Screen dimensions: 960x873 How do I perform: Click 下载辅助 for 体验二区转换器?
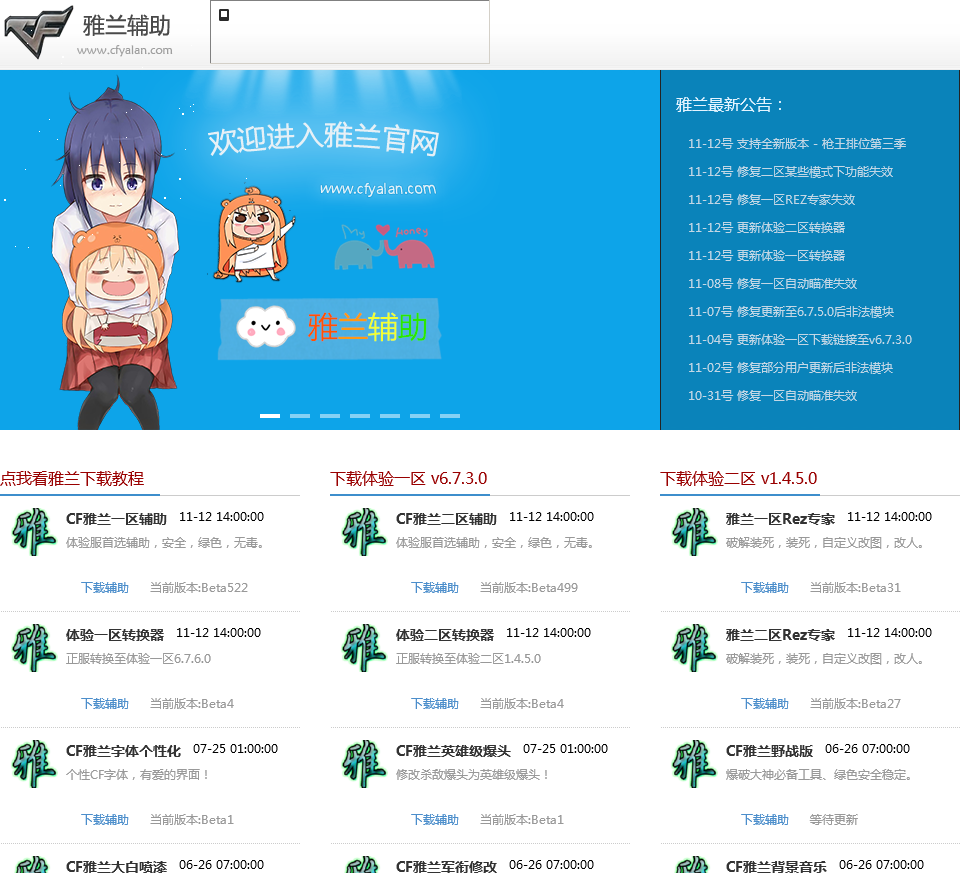point(435,704)
